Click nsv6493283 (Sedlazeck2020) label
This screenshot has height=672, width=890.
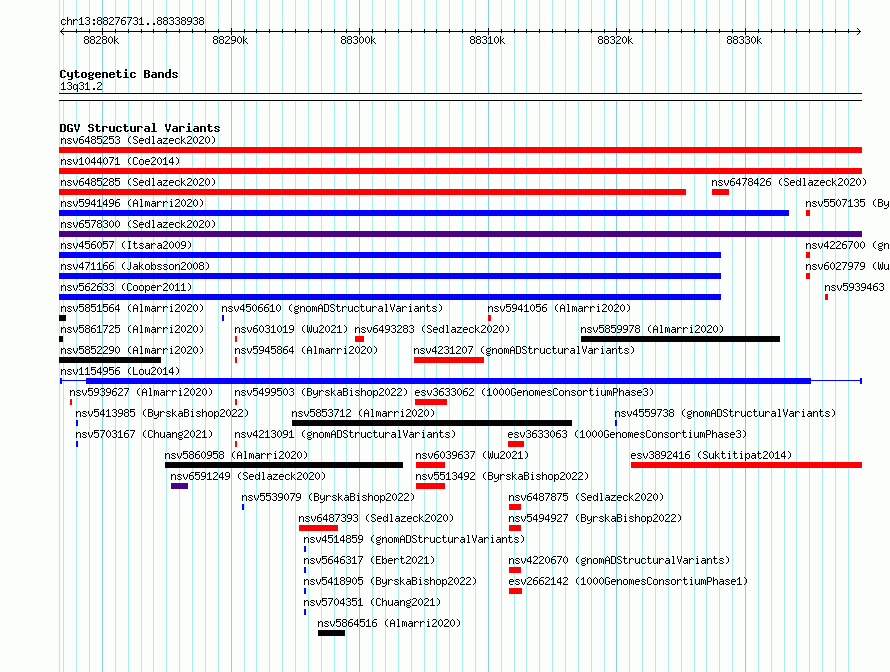[x=432, y=329]
